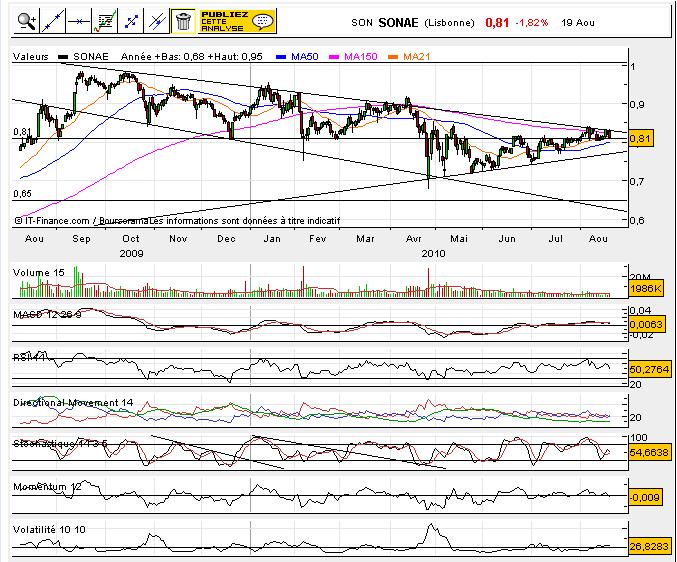Select the horizontal line drawing tool
The image size is (677, 562).
pos(79,21)
